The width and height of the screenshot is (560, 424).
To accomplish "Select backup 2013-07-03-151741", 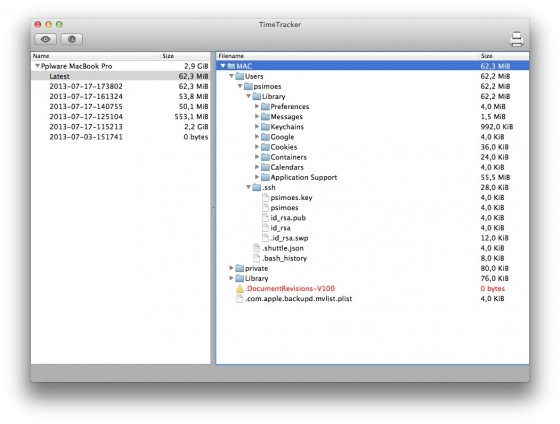I will pyautogui.click(x=121, y=137).
